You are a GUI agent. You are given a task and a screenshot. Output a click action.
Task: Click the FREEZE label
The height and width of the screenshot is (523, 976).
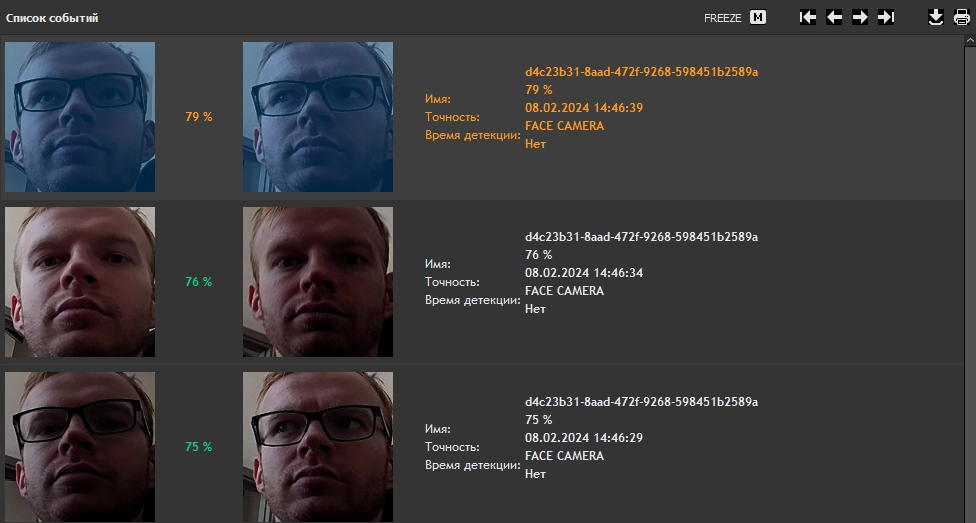click(723, 18)
